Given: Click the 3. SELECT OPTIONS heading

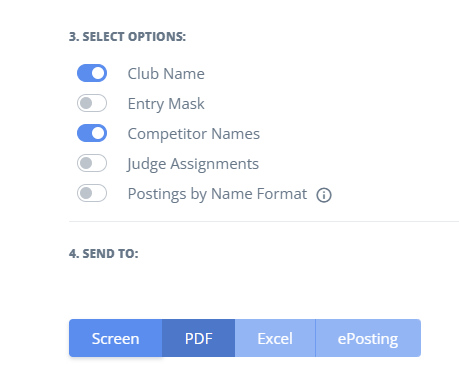Looking at the screenshot, I should [127, 37].
